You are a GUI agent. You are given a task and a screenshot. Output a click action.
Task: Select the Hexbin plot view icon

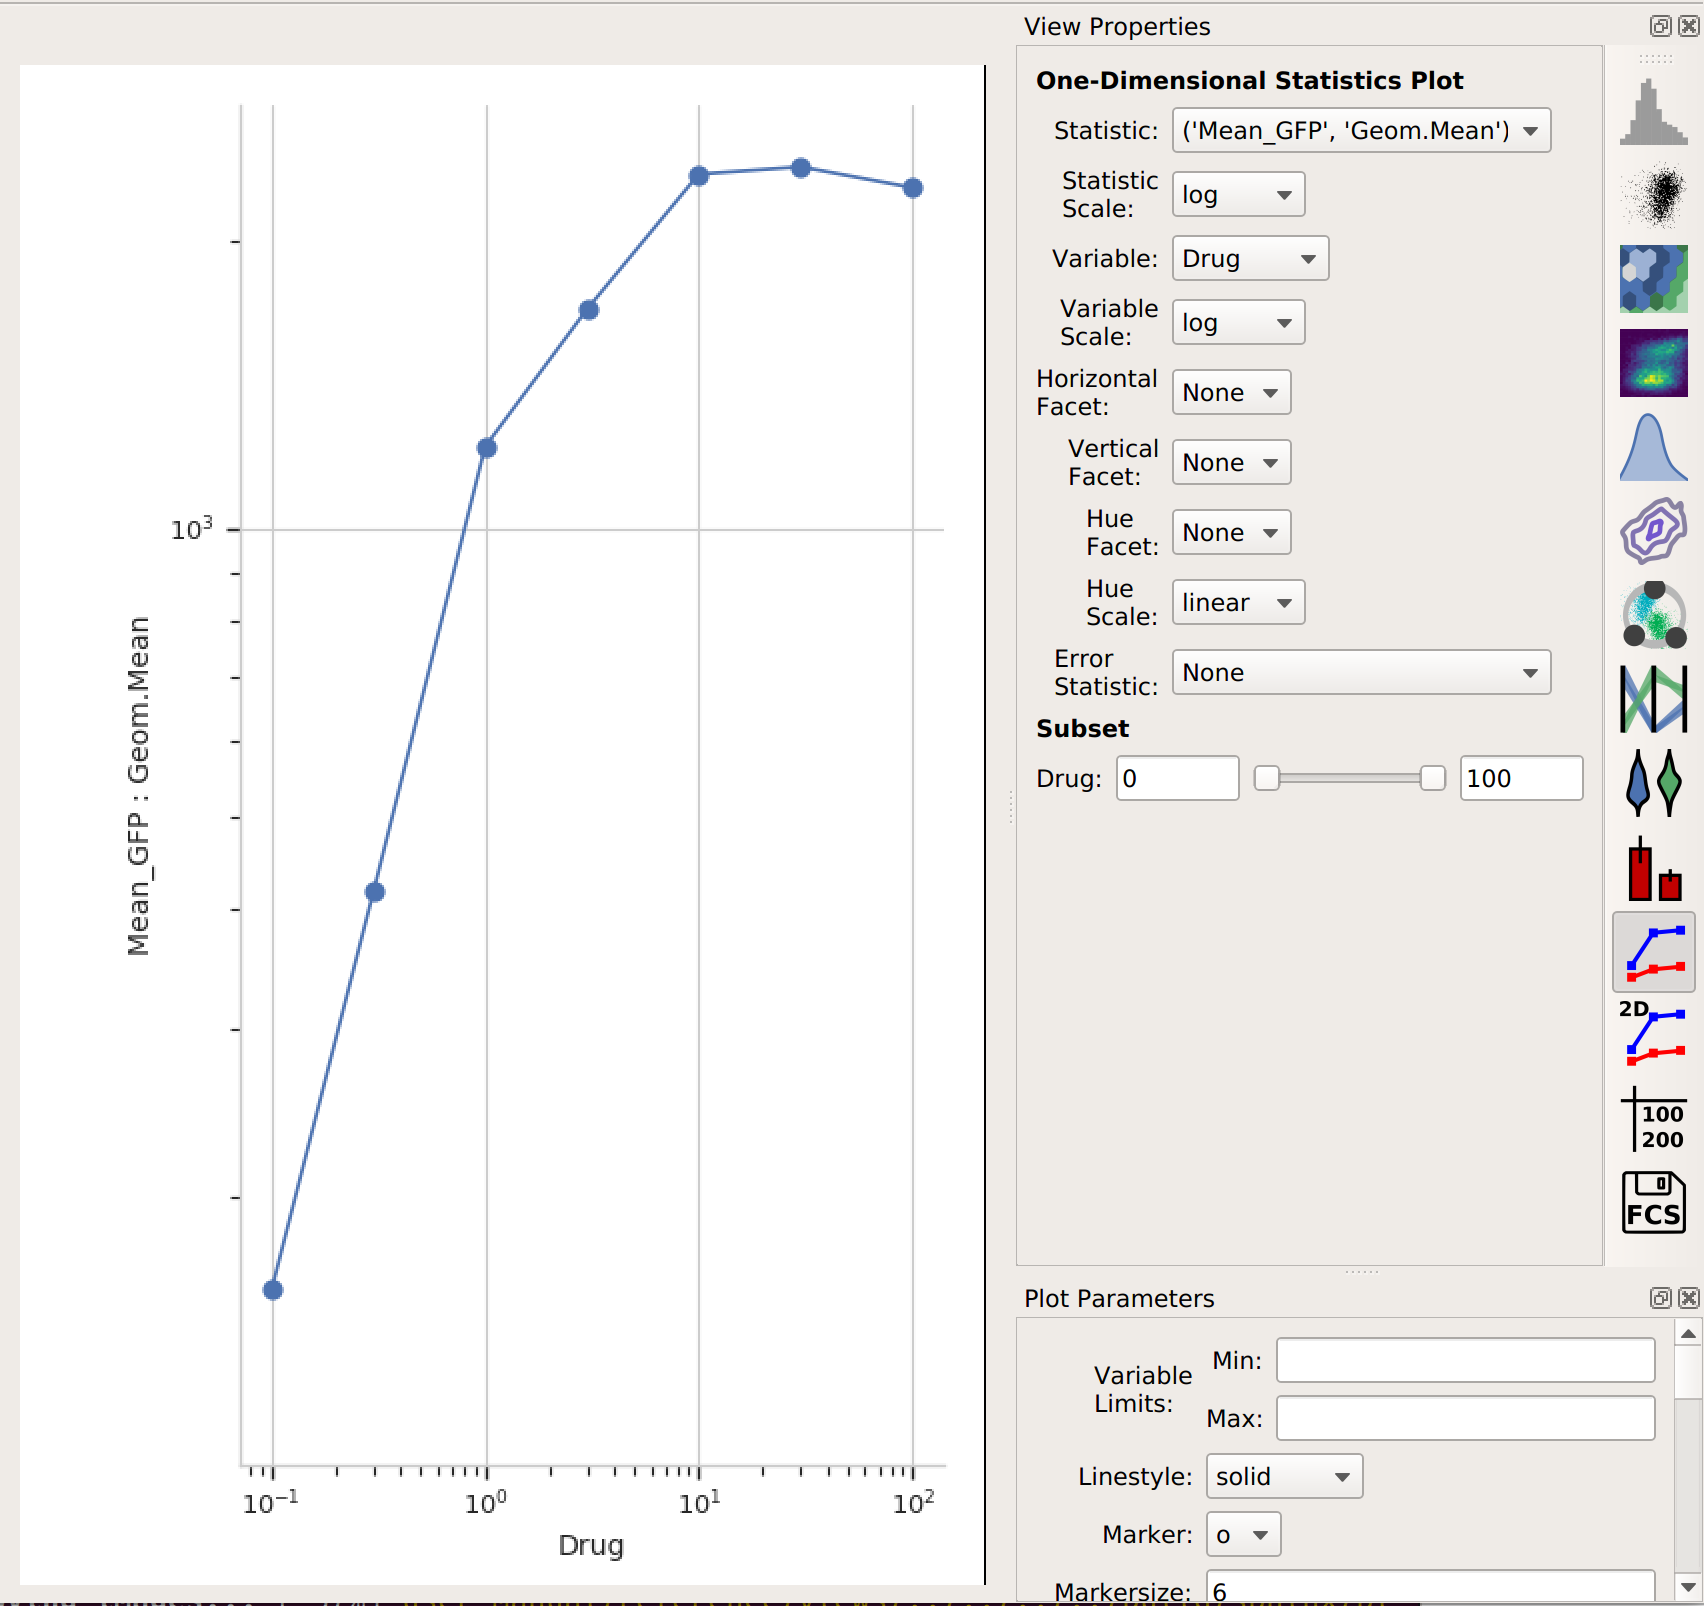tap(1653, 279)
